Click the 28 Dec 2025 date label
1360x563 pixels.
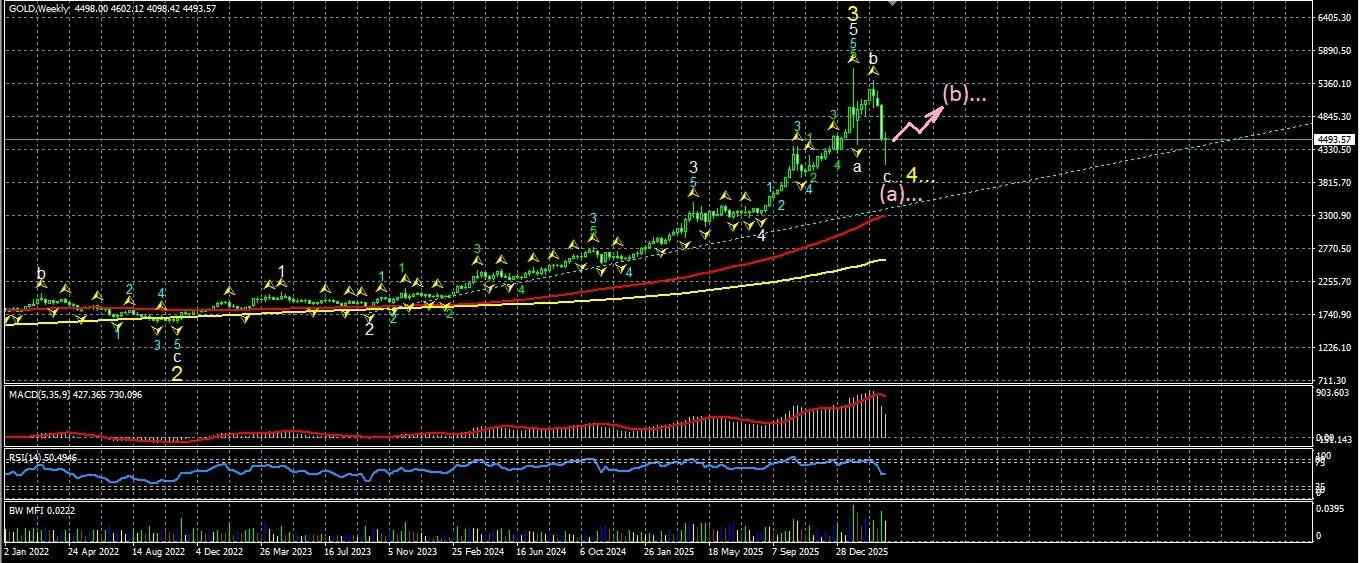click(862, 551)
